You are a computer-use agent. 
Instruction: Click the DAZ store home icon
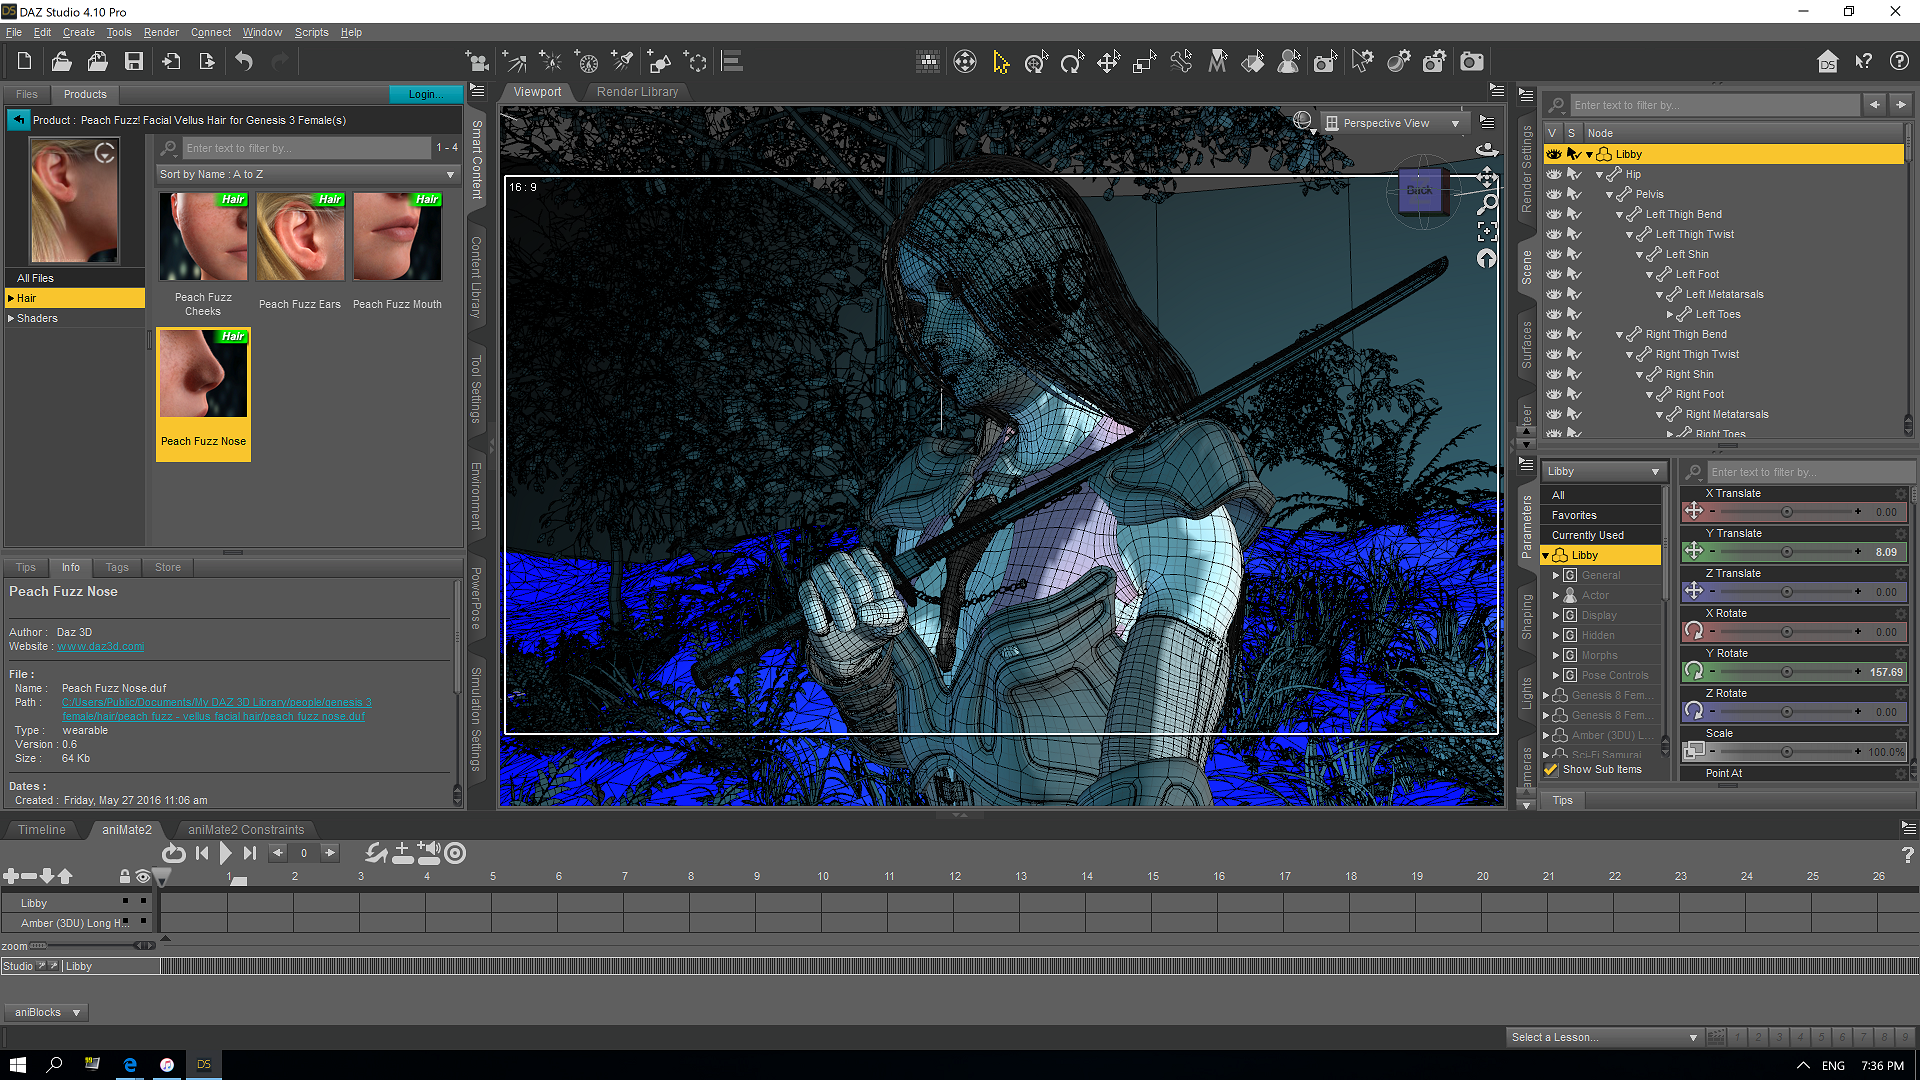[x=1827, y=62]
